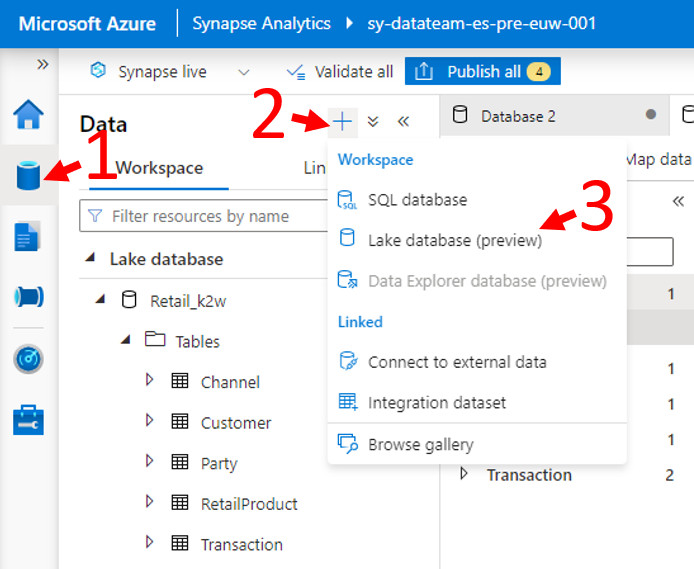Click the SQL database icon in menu
The height and width of the screenshot is (569, 694).
(347, 200)
